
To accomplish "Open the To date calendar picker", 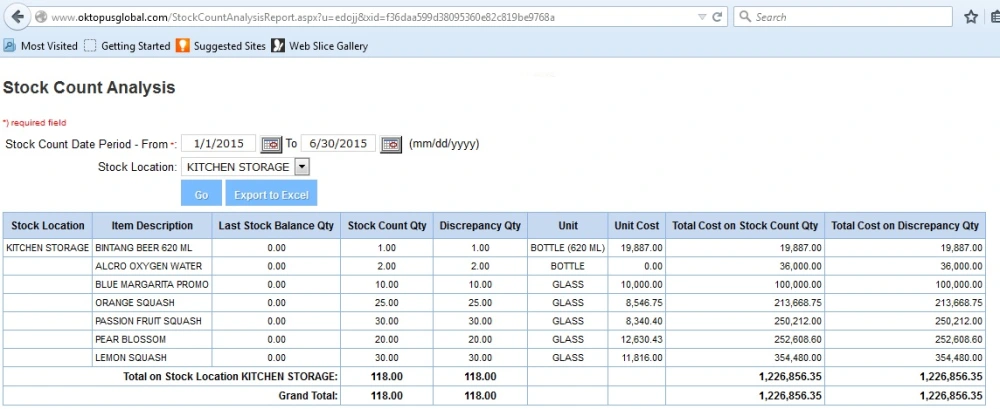I will pos(391,144).
